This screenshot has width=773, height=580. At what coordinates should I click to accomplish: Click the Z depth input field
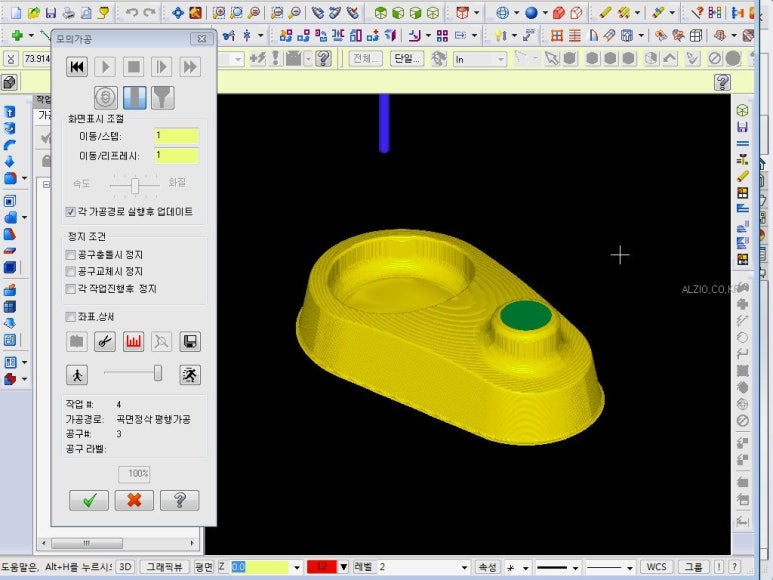click(x=260, y=567)
